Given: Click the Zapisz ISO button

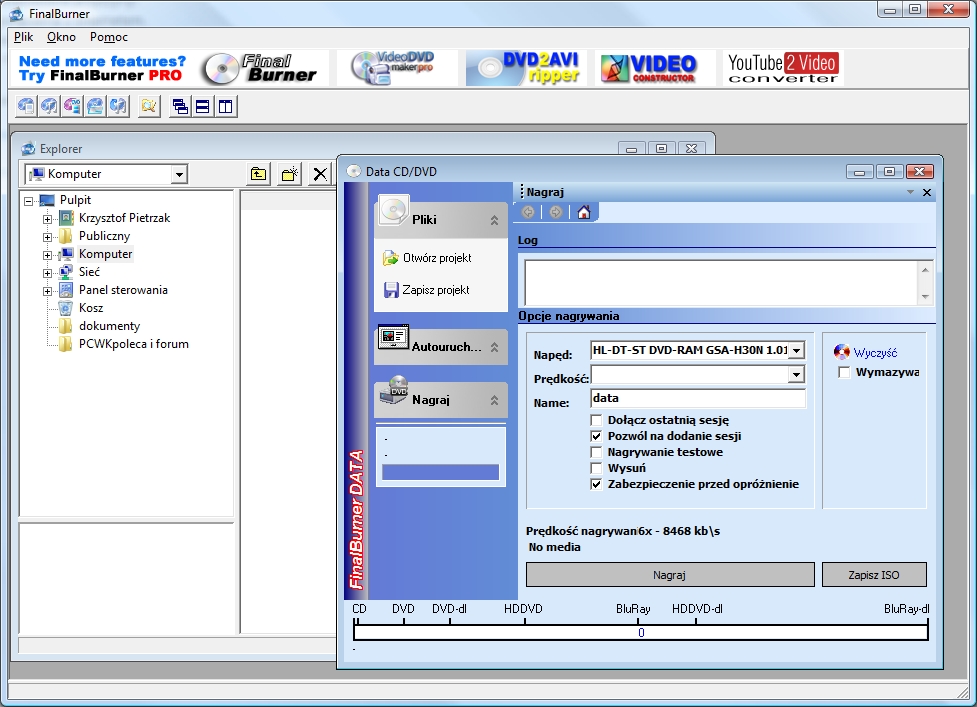Looking at the screenshot, I should click(874, 575).
